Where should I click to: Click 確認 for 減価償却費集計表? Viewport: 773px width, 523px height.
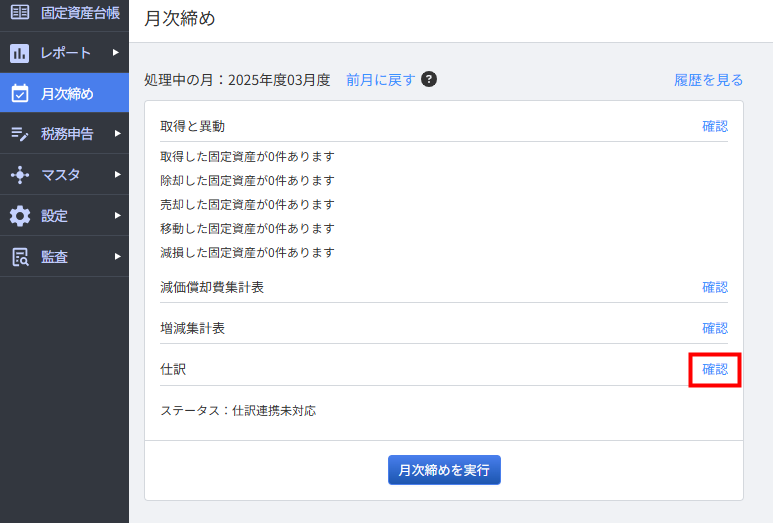point(715,287)
